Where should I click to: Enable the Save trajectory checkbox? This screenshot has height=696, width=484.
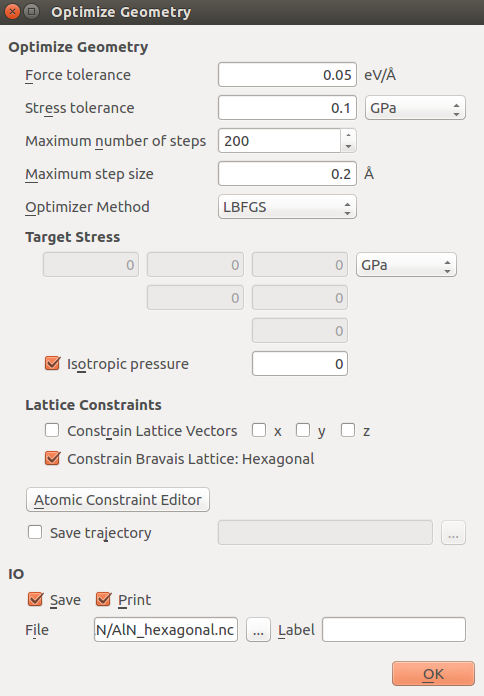[x=35, y=532]
